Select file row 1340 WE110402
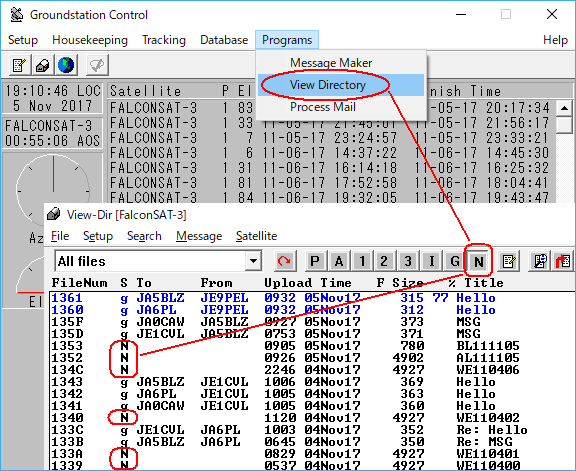 [x=312, y=418]
